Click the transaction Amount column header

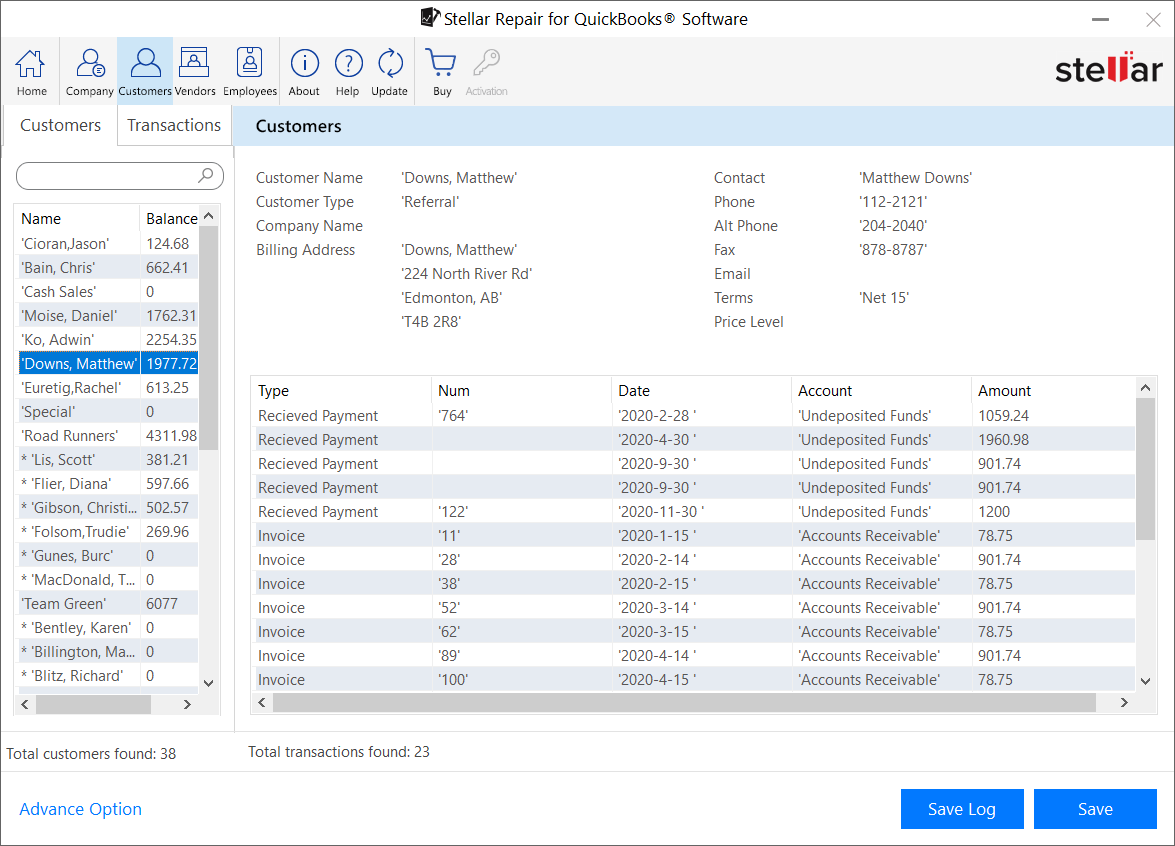tap(1054, 390)
